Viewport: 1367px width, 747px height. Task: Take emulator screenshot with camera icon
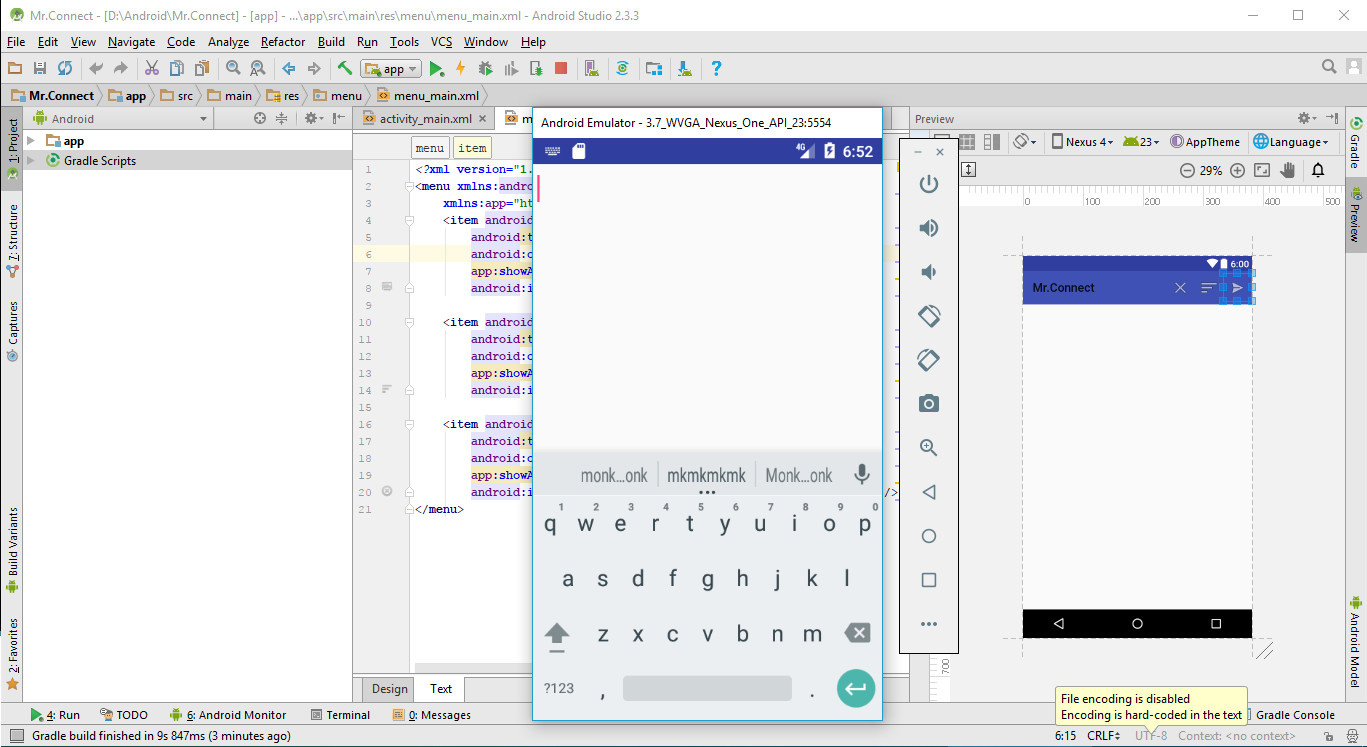[x=929, y=404]
